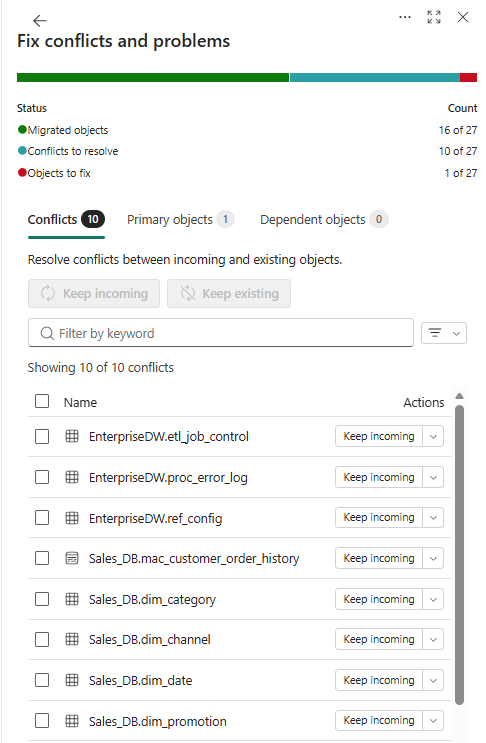
Task: Close the Fix conflicts panel
Action: [x=463, y=17]
